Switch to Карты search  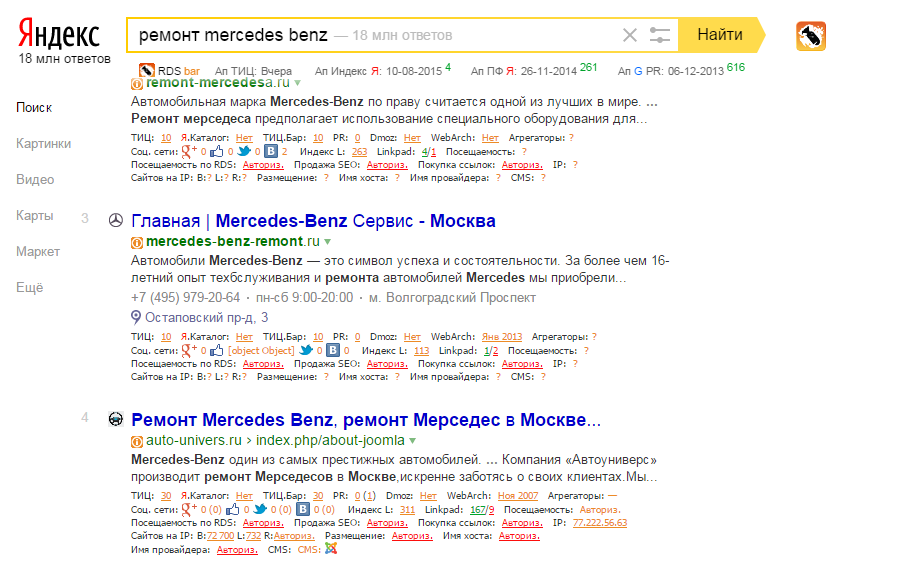(x=35, y=216)
